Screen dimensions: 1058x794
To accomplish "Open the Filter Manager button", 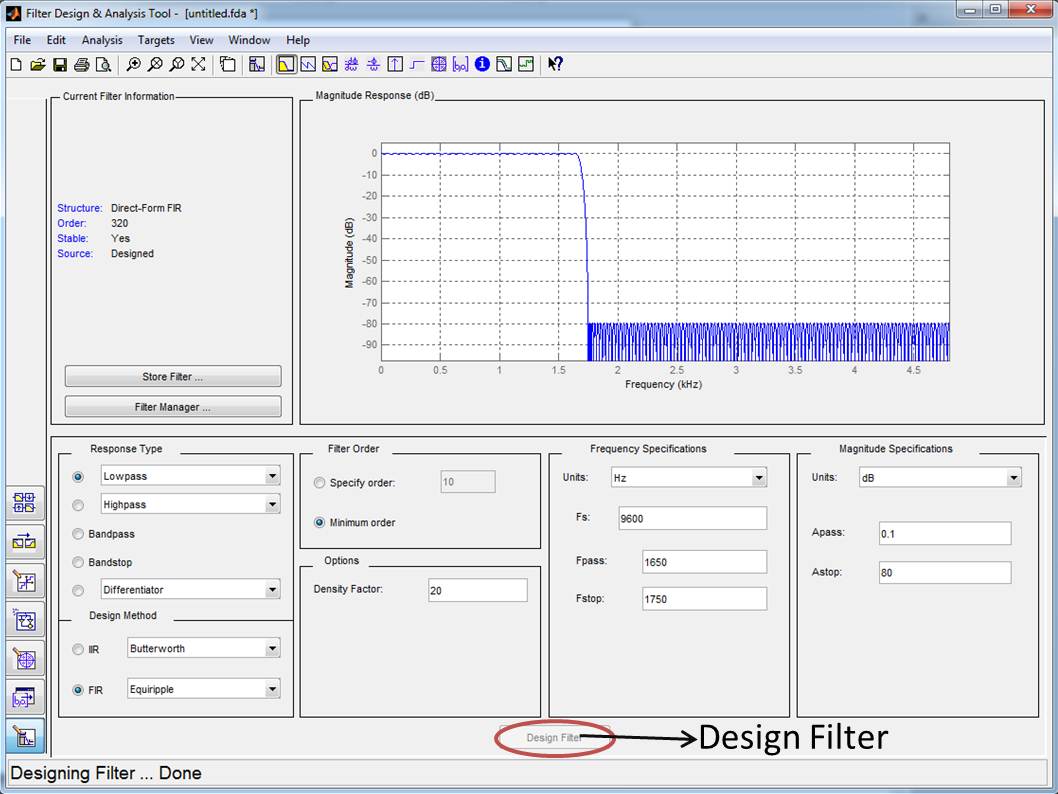I will coord(173,407).
